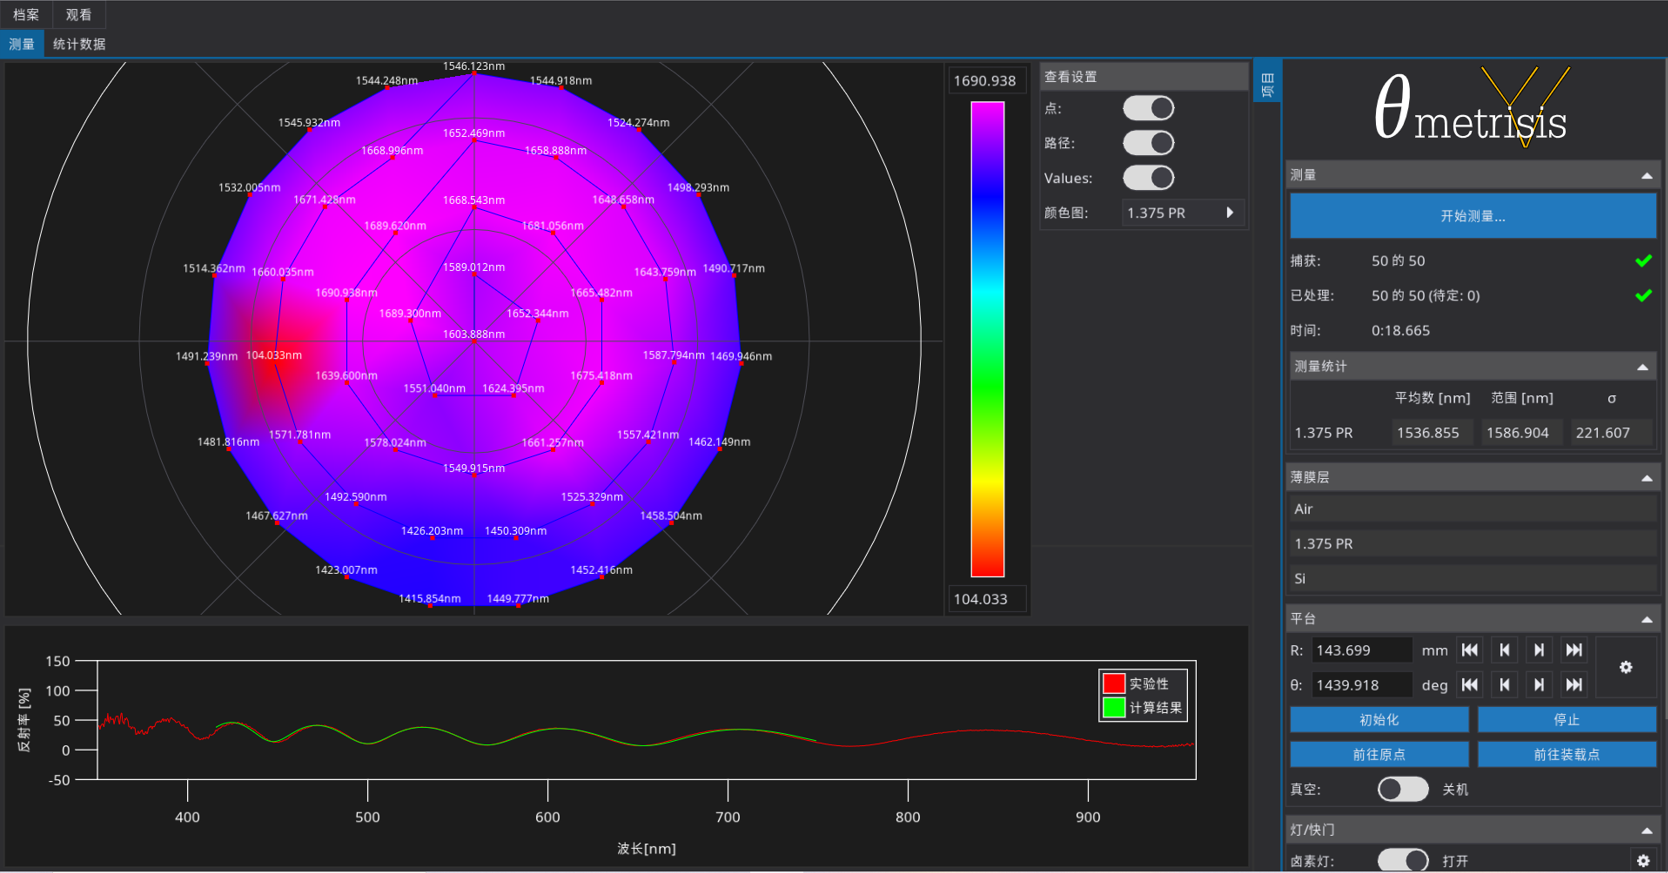
Task: Switch to the 统计数据 tab
Action: point(79,44)
